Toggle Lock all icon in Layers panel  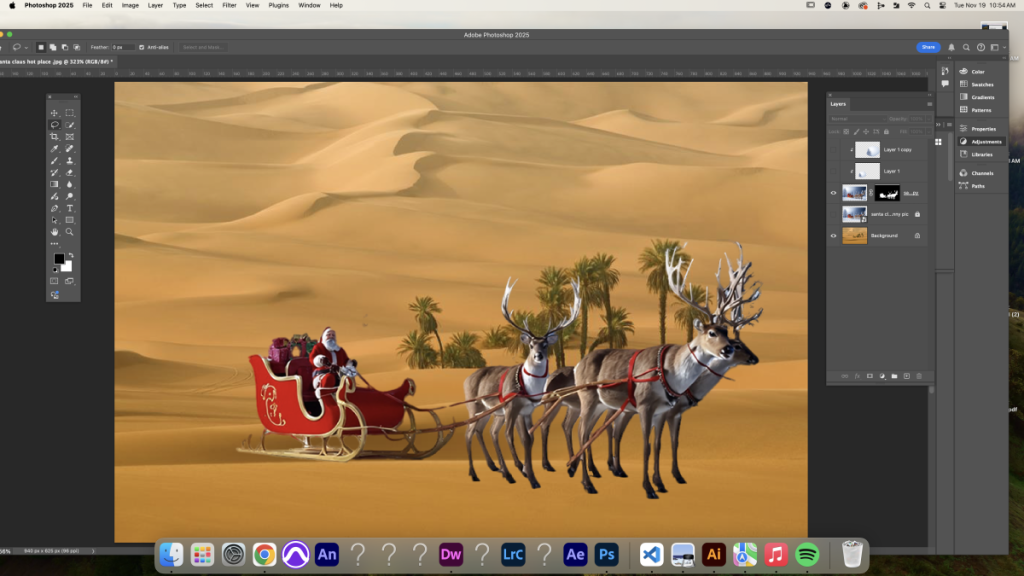886,131
